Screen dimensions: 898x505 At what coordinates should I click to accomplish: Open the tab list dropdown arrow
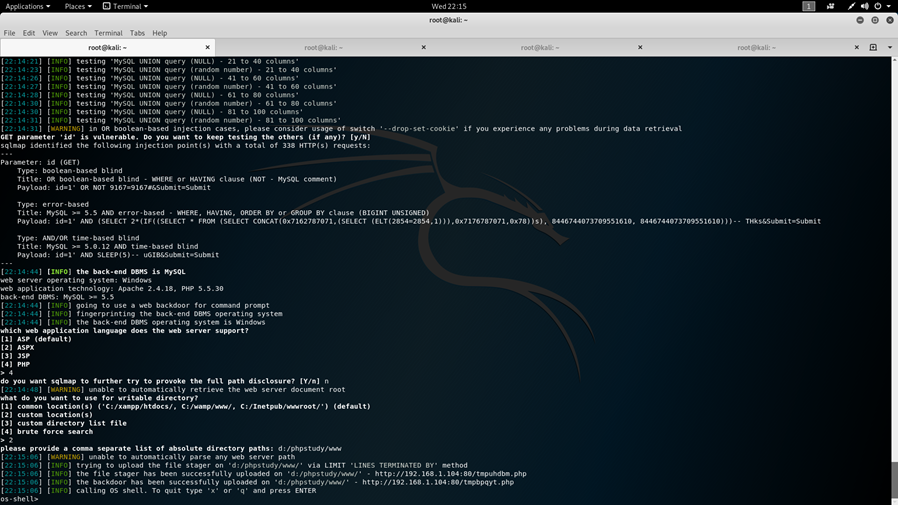(x=890, y=48)
